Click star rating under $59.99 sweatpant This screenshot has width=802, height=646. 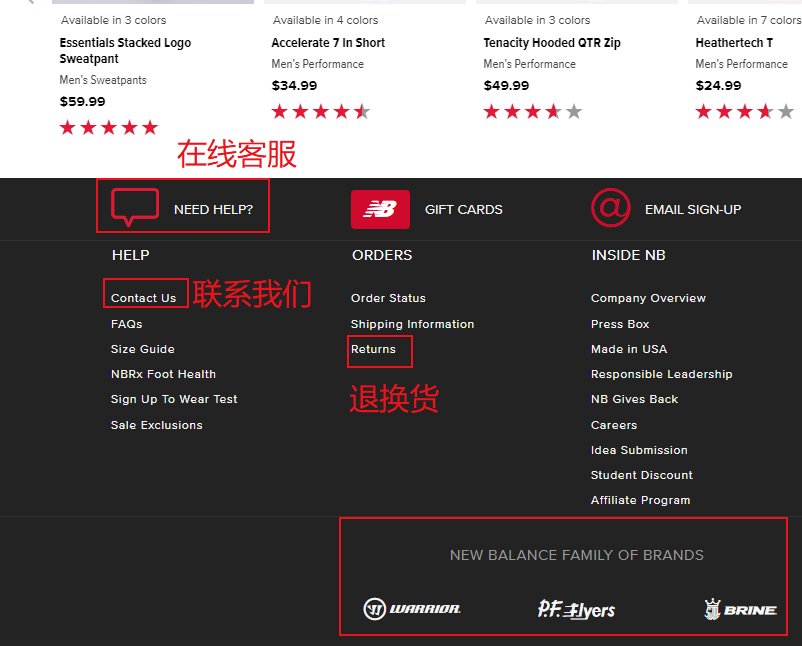pyautogui.click(x=109, y=127)
